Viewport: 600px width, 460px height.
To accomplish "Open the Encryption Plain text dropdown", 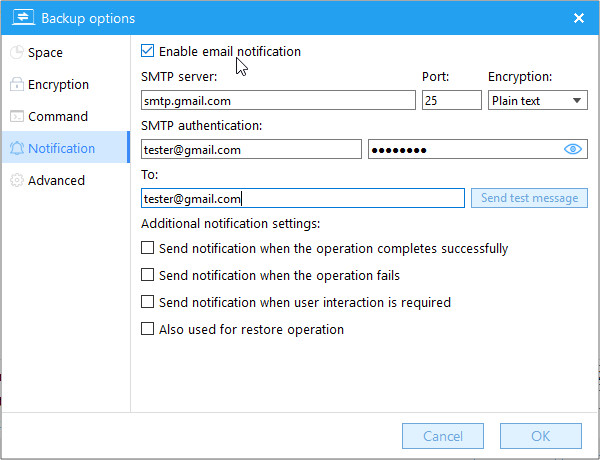I will click(537, 100).
